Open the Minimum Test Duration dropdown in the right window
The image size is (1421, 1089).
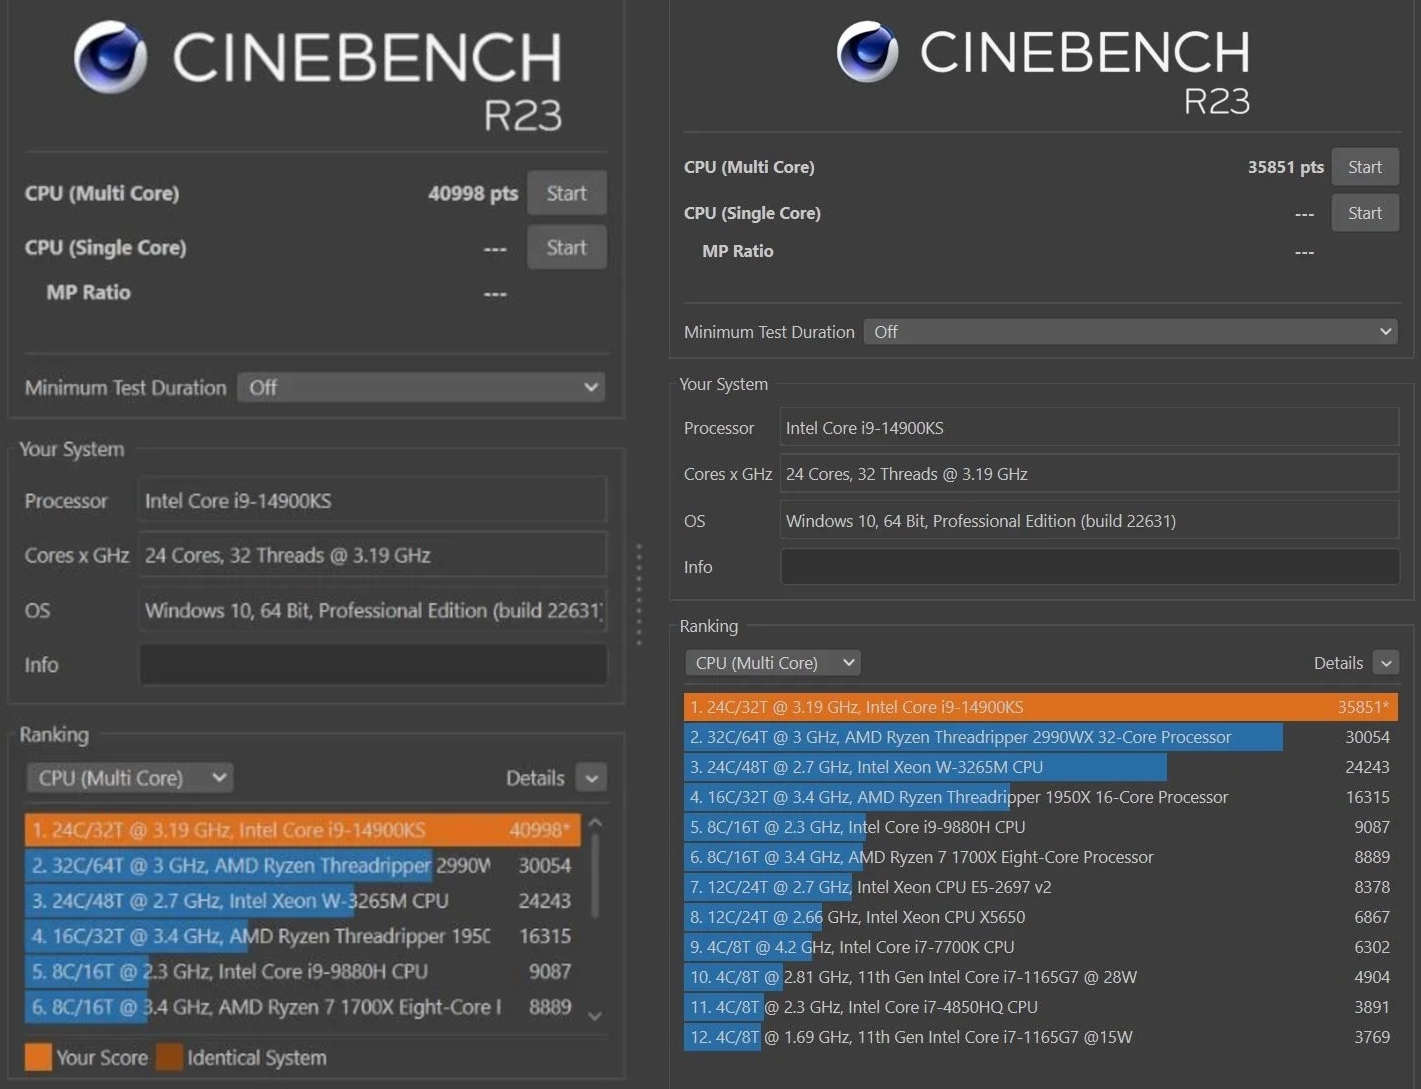pos(1130,332)
